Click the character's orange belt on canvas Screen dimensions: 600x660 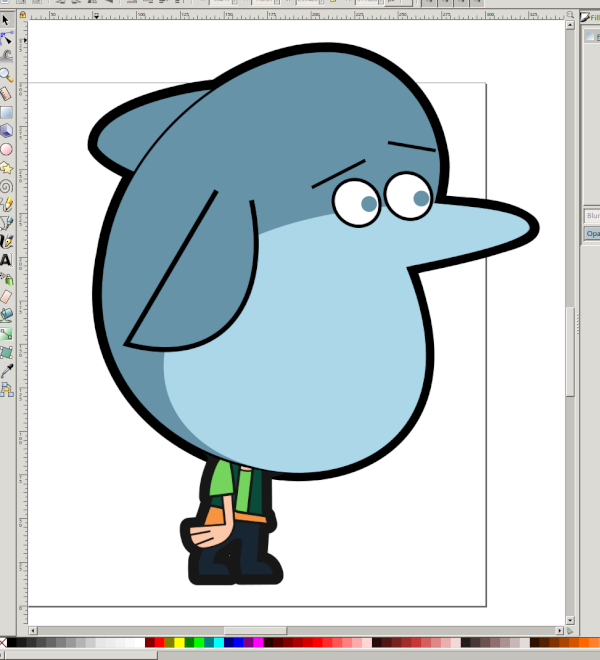(x=251, y=517)
